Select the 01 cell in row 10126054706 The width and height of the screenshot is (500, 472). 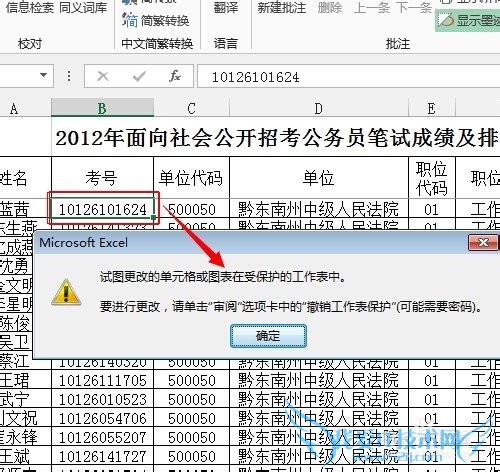(432, 418)
